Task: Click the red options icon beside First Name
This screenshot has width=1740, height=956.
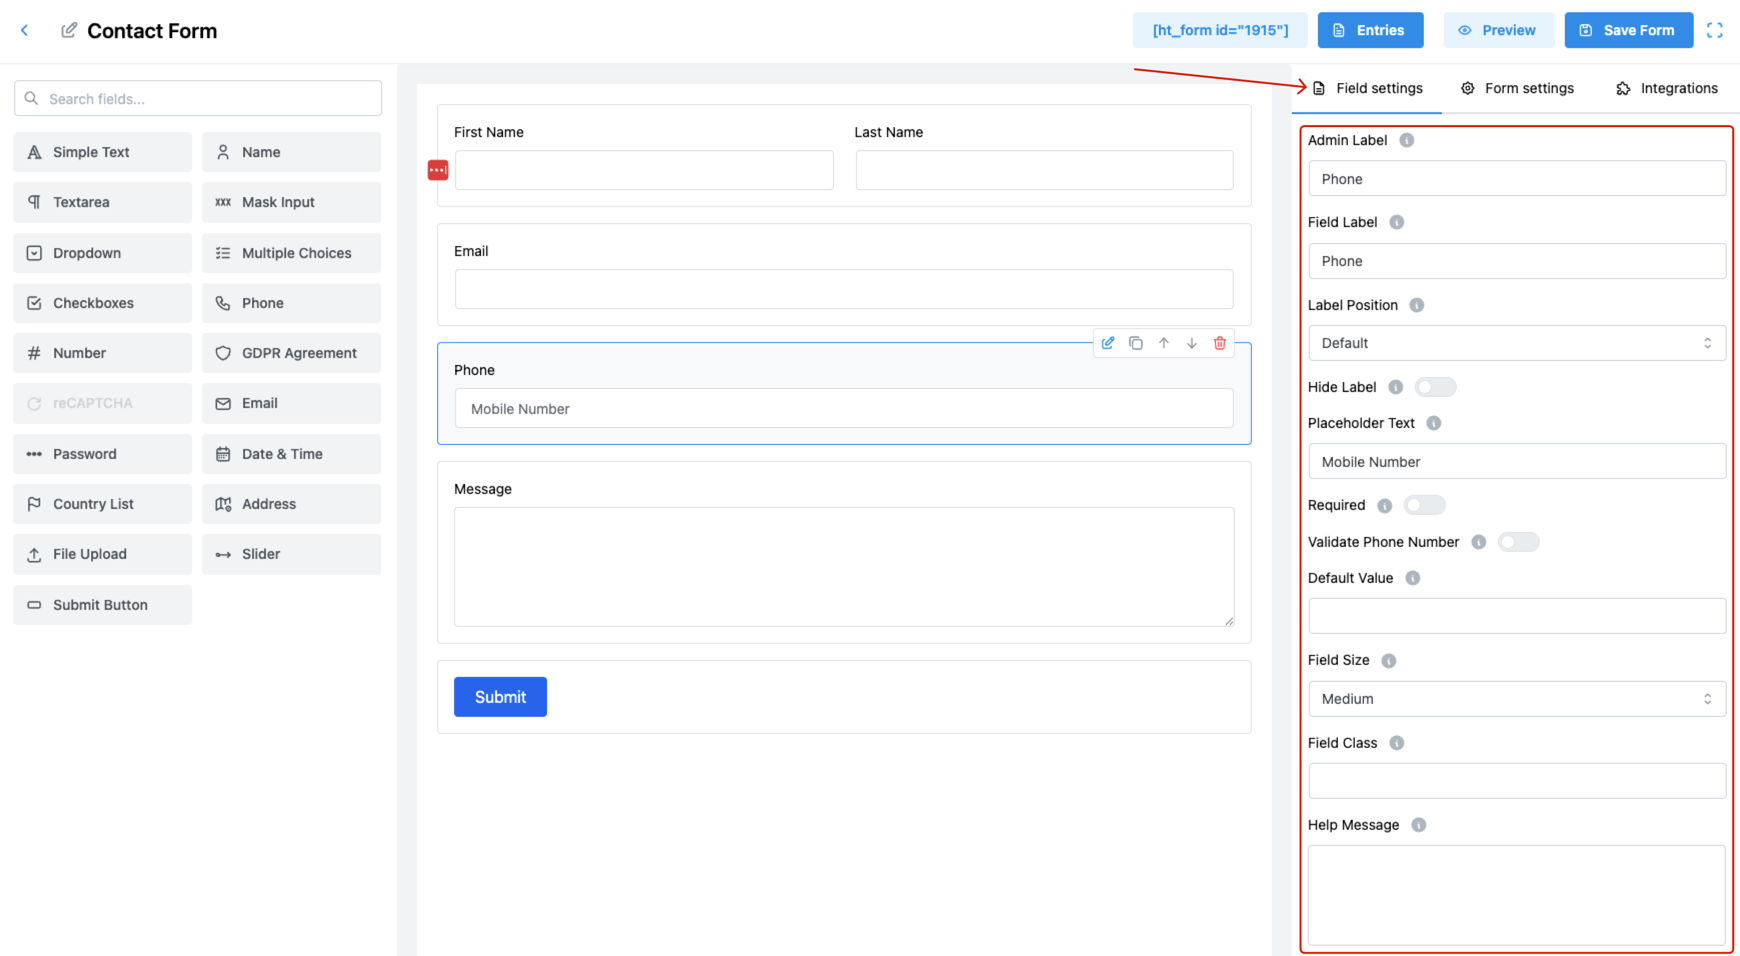Action: 438,170
